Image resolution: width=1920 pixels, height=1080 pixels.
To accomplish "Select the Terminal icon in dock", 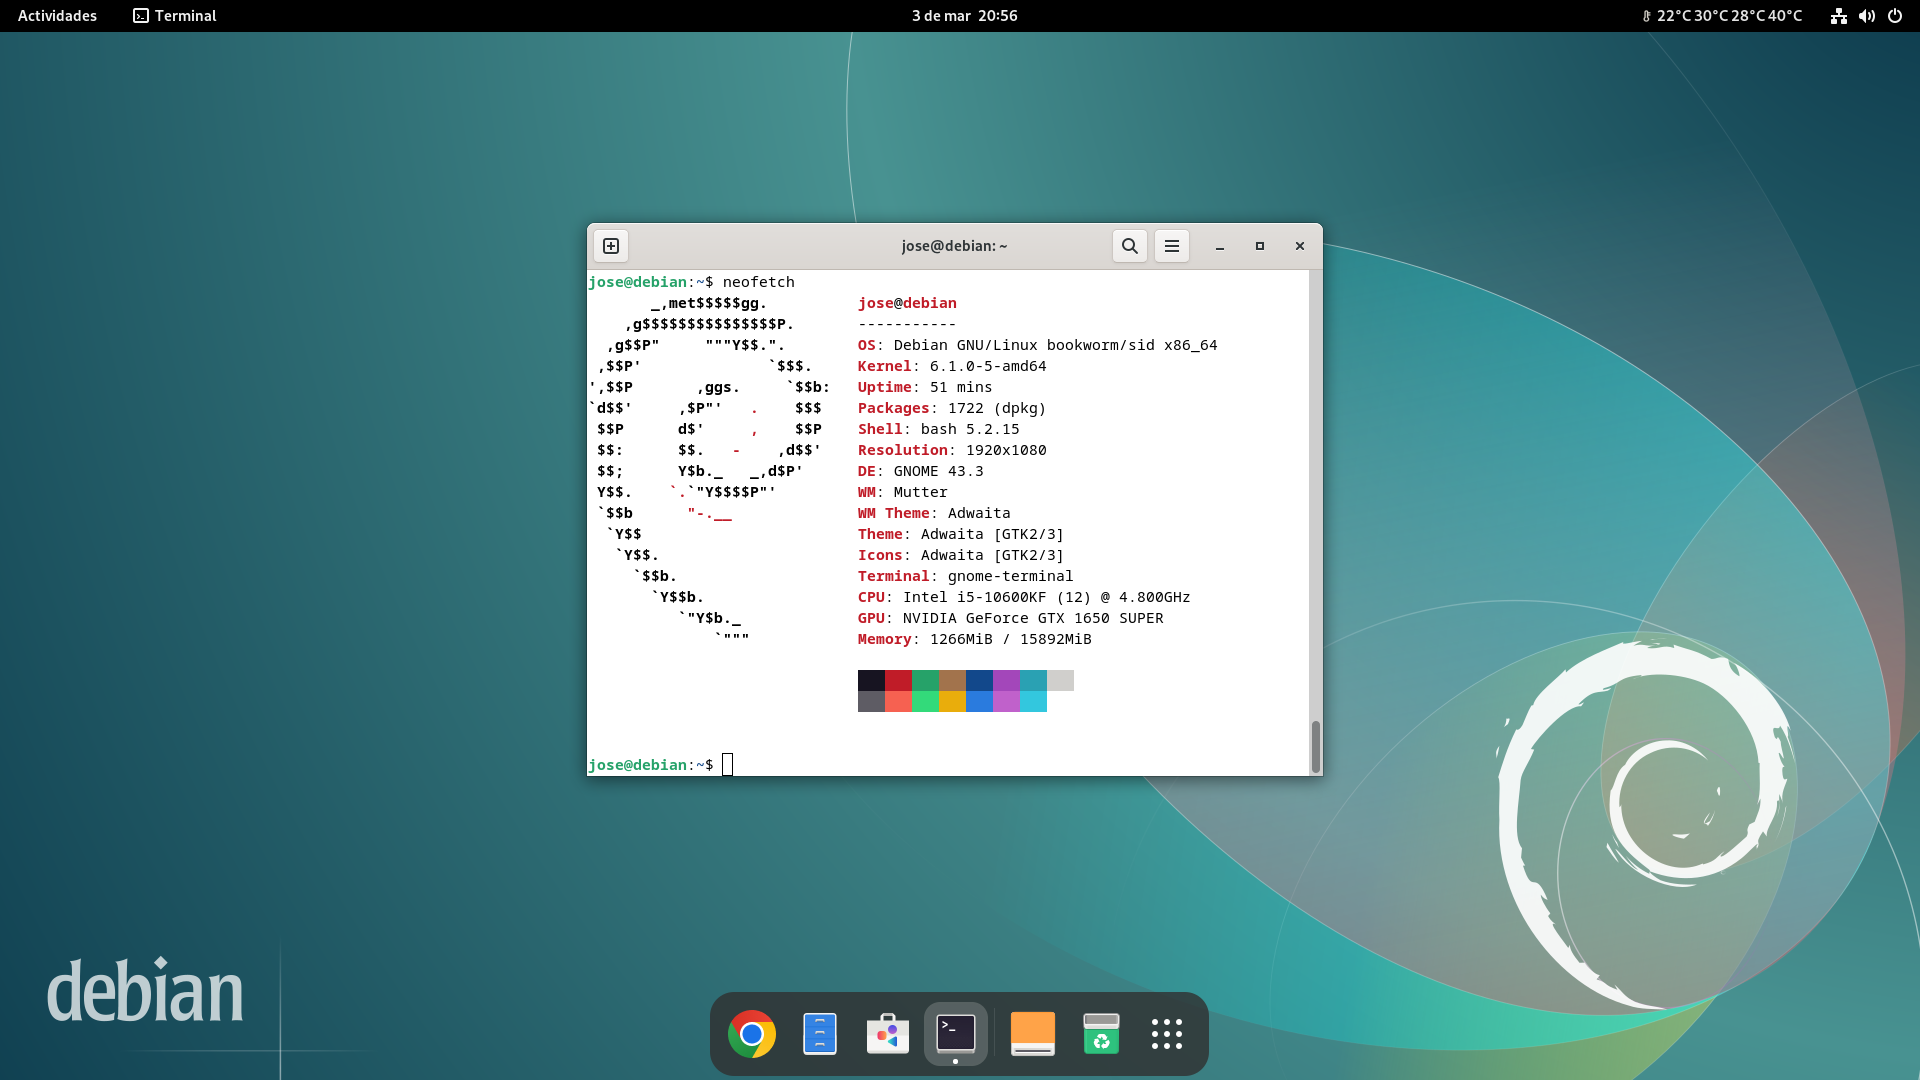I will point(956,1034).
